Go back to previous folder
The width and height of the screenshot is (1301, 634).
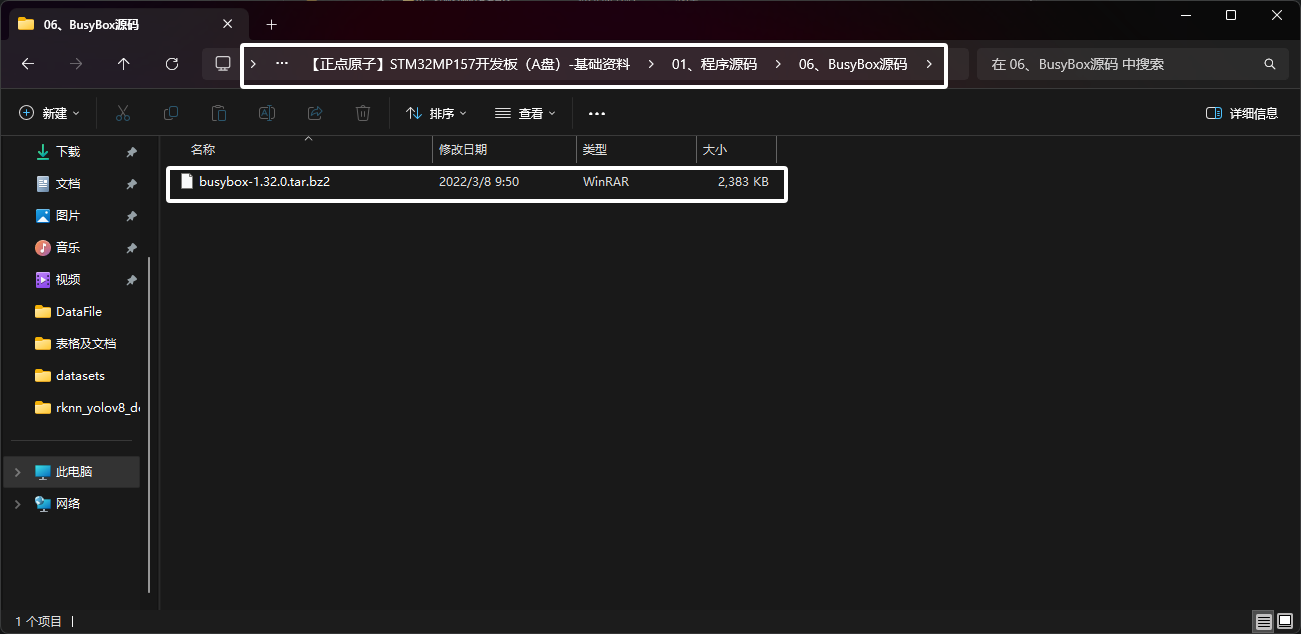click(28, 64)
